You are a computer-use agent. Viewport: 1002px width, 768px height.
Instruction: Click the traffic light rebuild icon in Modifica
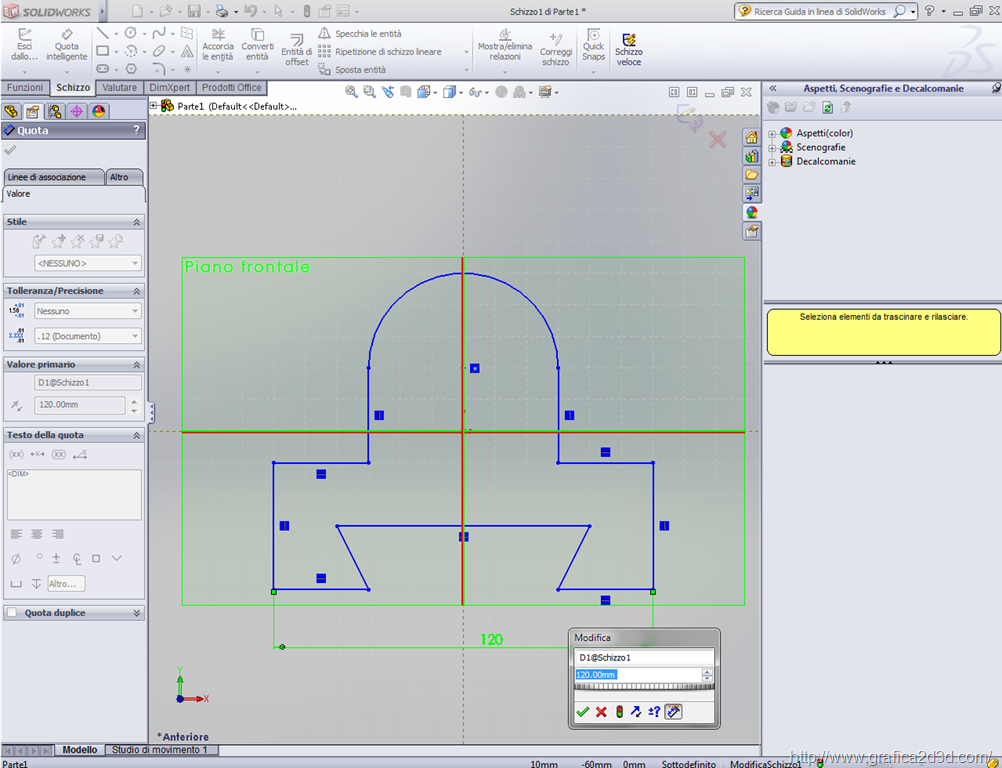point(618,712)
